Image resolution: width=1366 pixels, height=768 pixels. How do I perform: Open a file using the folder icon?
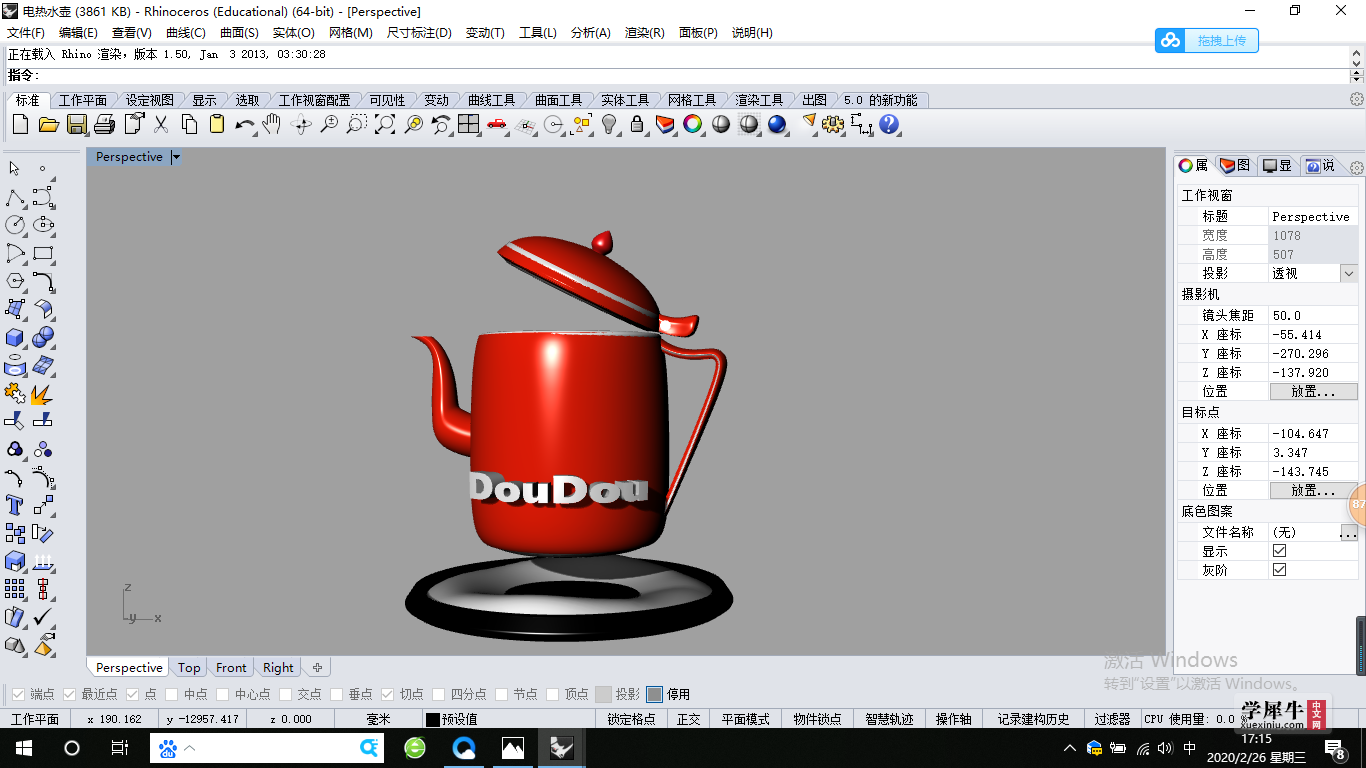[48, 124]
